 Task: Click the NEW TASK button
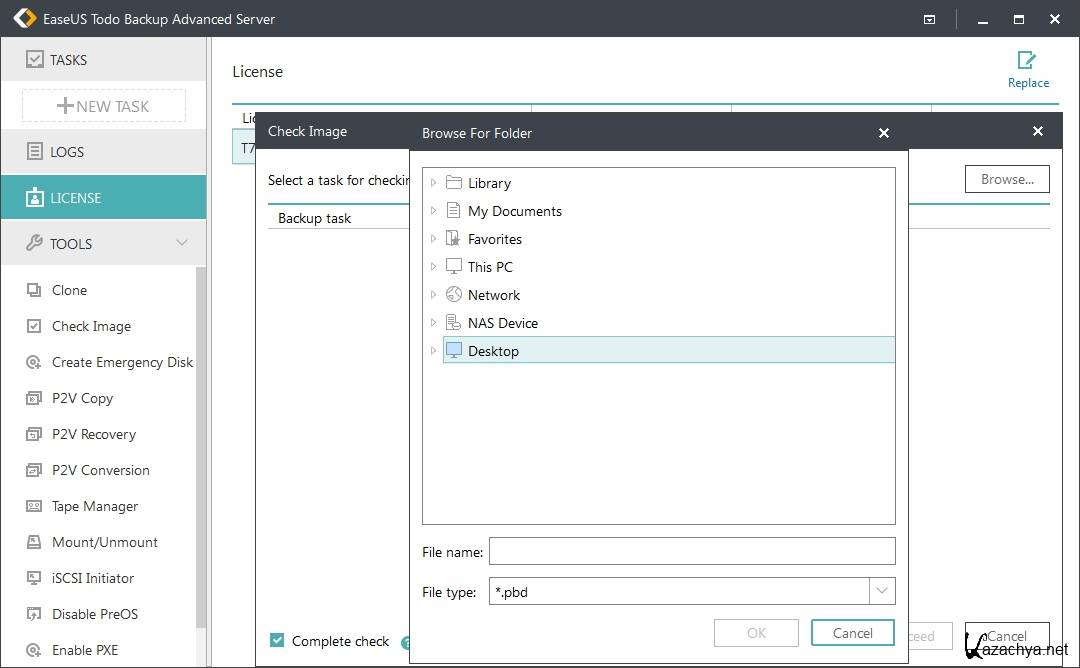click(104, 106)
